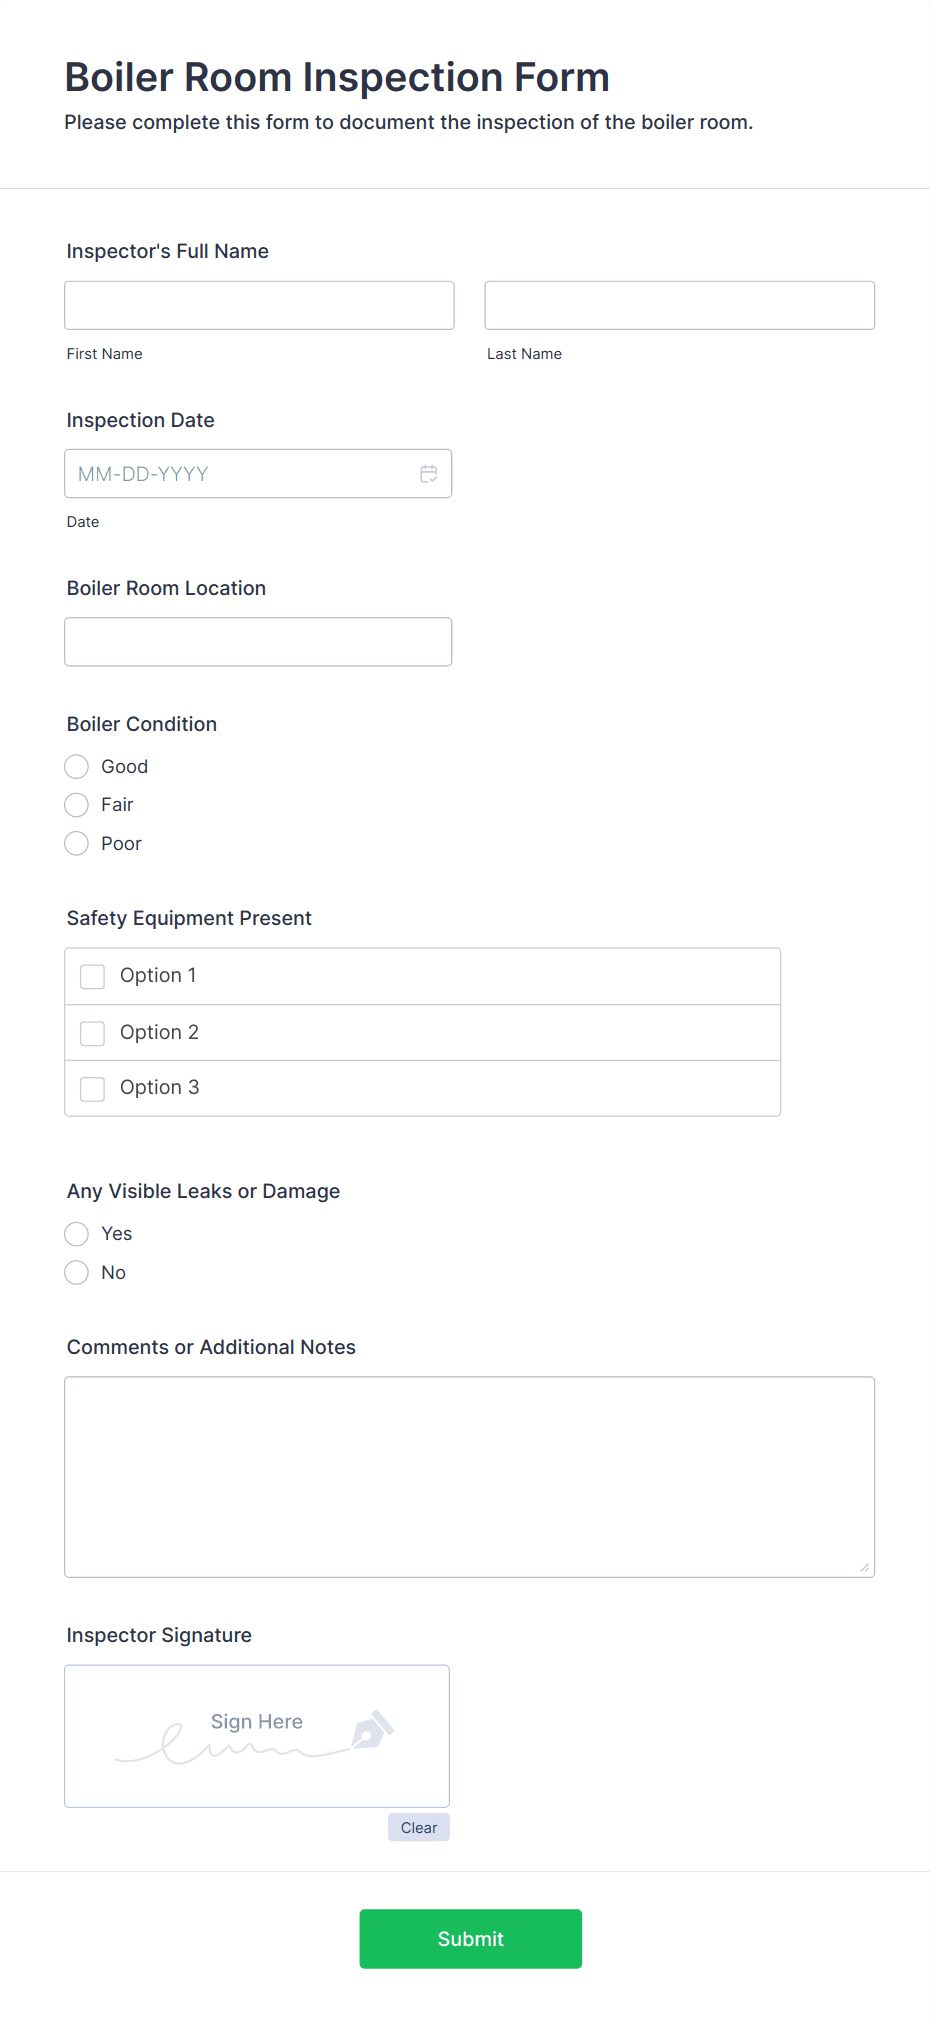Open the calendar date picker icon
The height and width of the screenshot is (2018, 930).
[x=429, y=473]
